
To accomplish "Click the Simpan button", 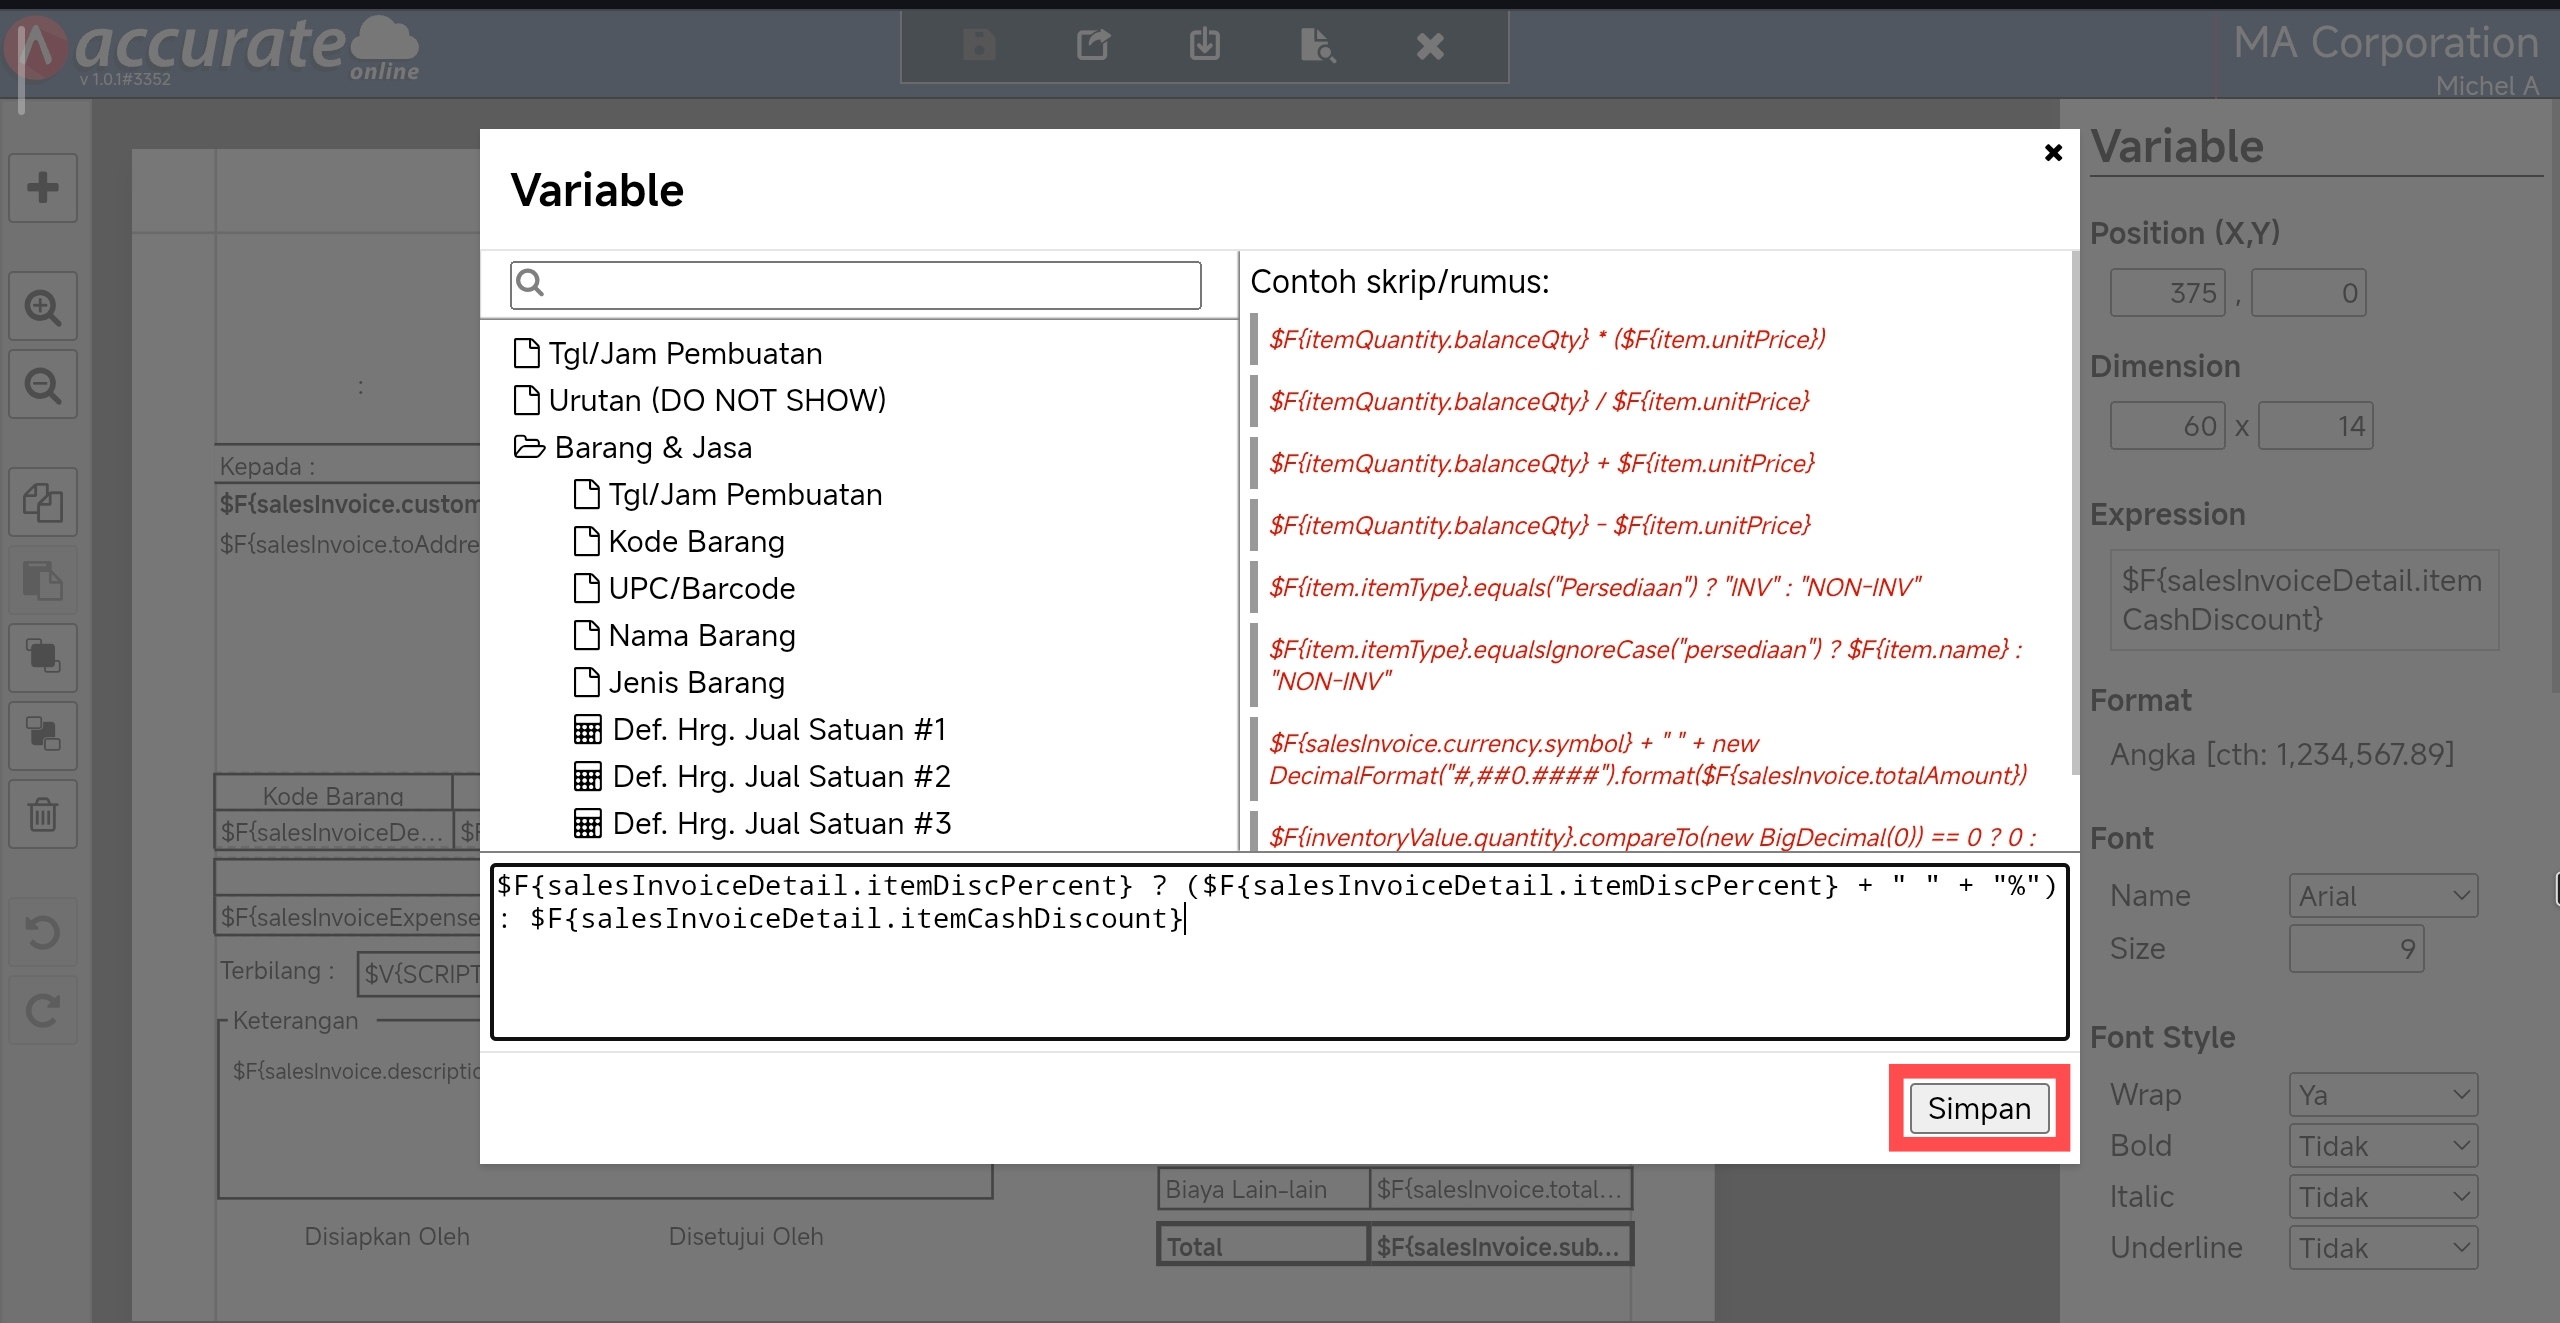I will pos(1978,1108).
